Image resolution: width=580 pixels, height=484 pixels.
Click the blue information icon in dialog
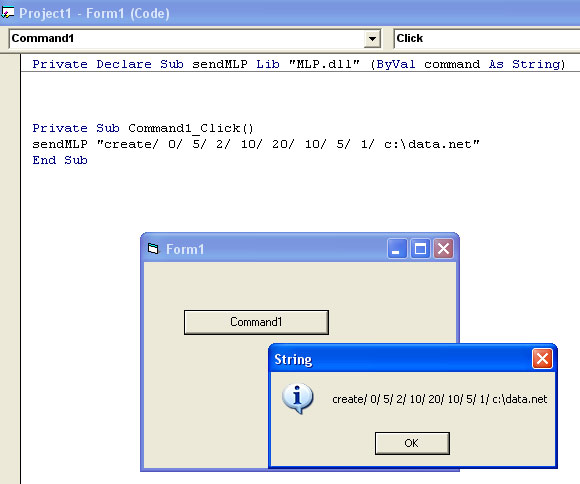[298, 398]
